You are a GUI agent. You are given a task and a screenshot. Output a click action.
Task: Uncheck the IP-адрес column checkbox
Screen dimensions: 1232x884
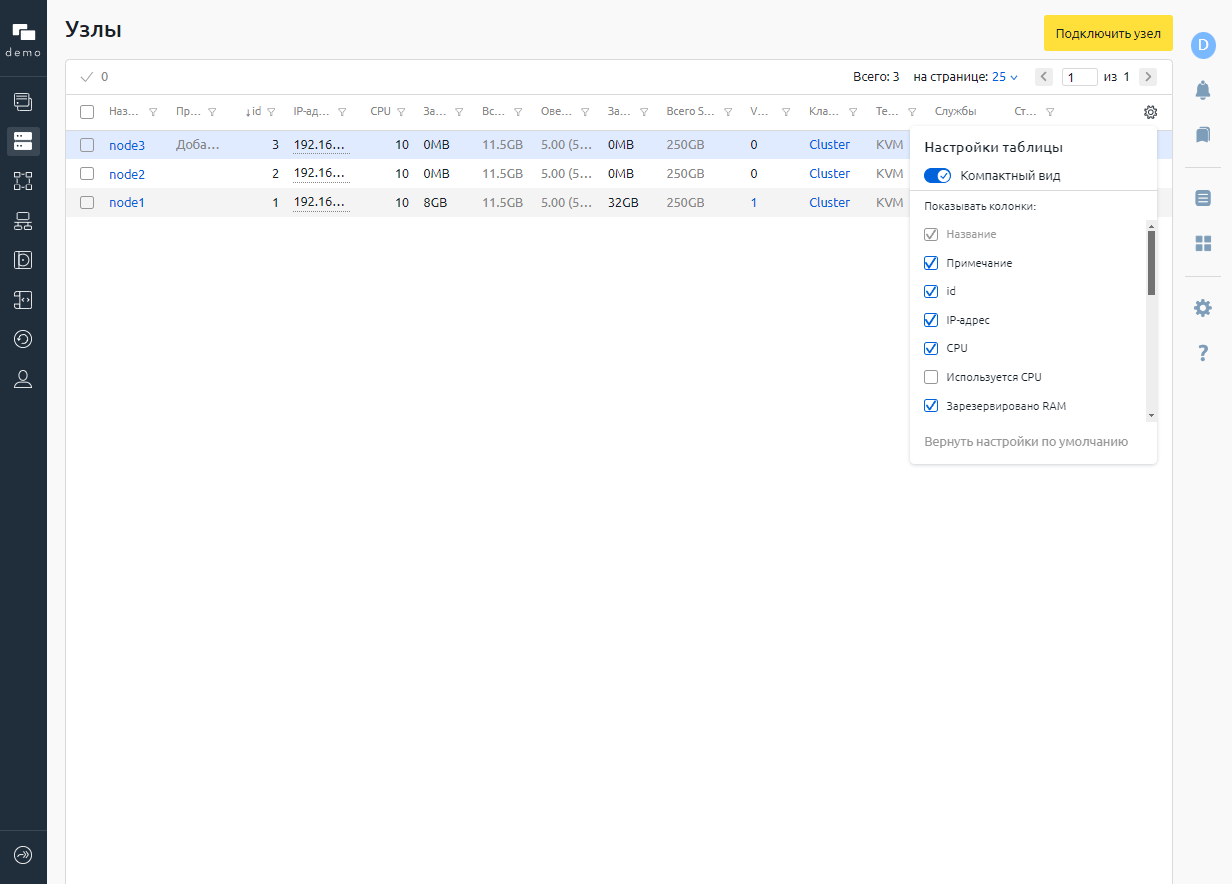coord(931,320)
